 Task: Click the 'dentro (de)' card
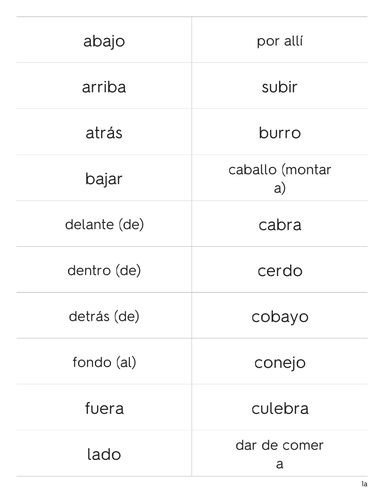point(104,270)
